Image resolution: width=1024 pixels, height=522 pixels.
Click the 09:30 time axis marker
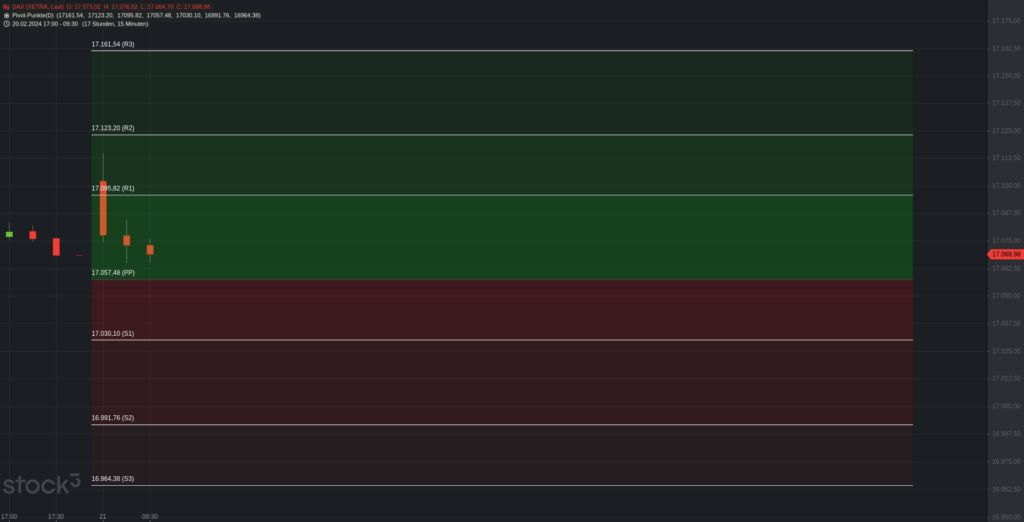[x=150, y=517]
